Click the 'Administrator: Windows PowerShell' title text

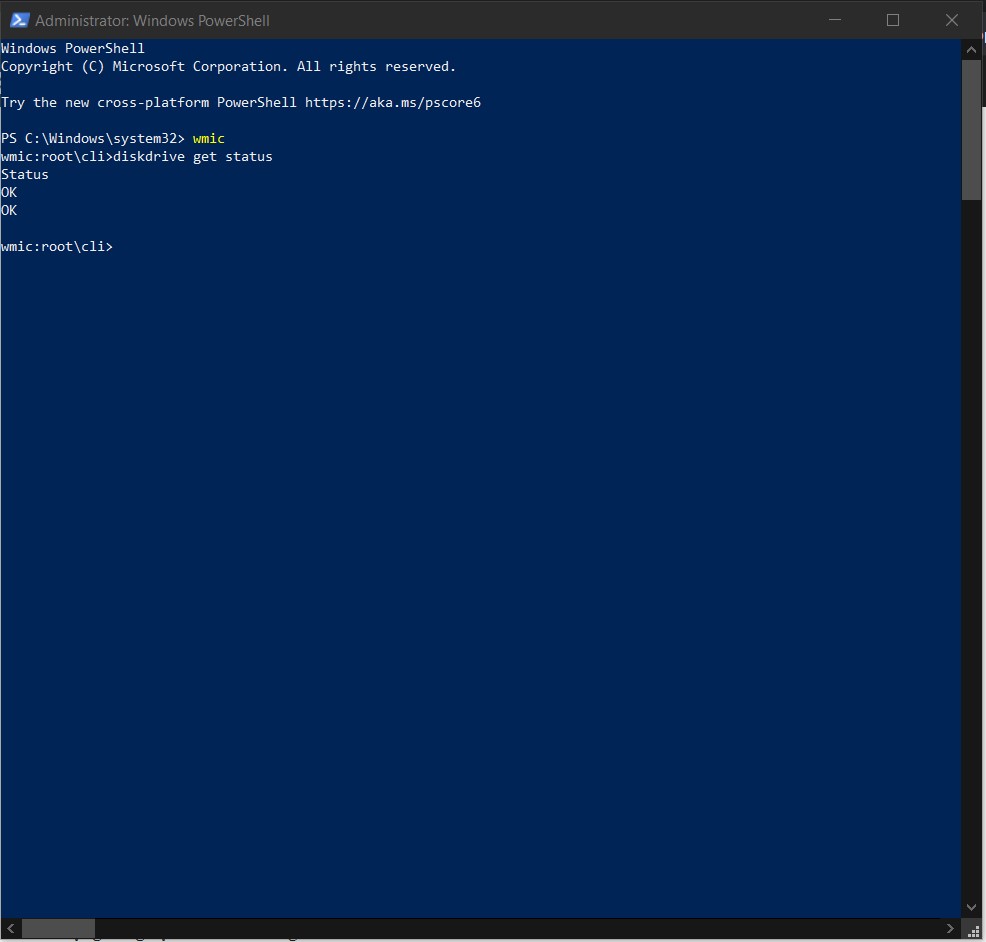click(152, 21)
